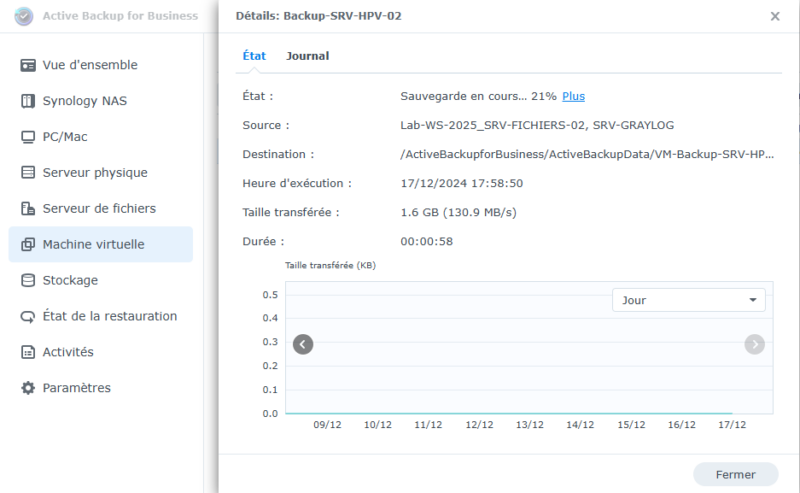Image resolution: width=800 pixels, height=493 pixels.
Task: Click the Paramètres gear icon
Action: pos(28,388)
